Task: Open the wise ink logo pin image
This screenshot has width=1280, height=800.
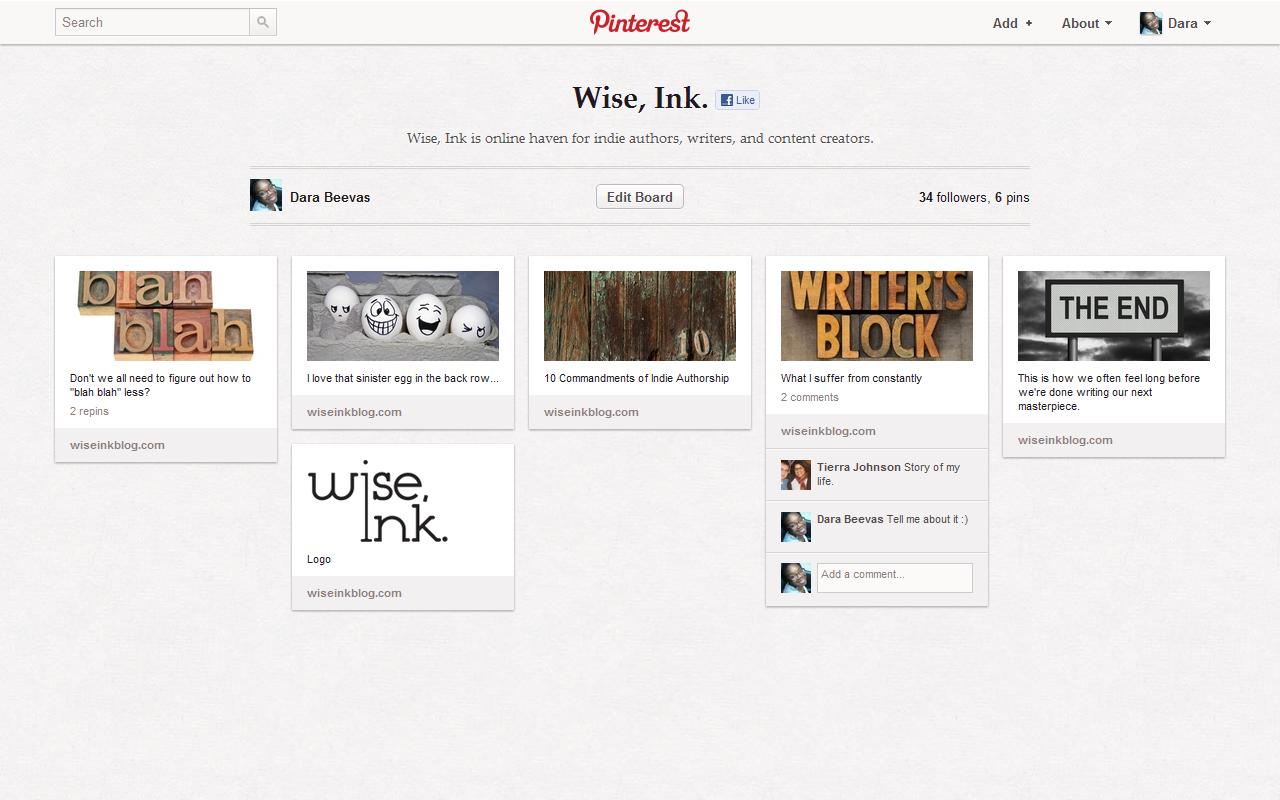Action: tap(378, 502)
